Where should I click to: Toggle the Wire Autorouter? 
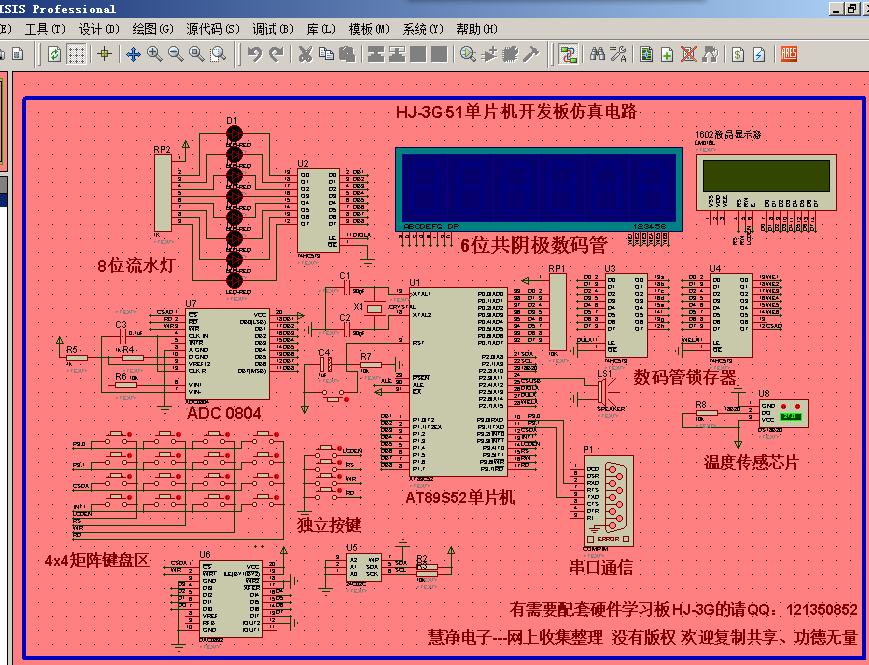pyautogui.click(x=568, y=54)
